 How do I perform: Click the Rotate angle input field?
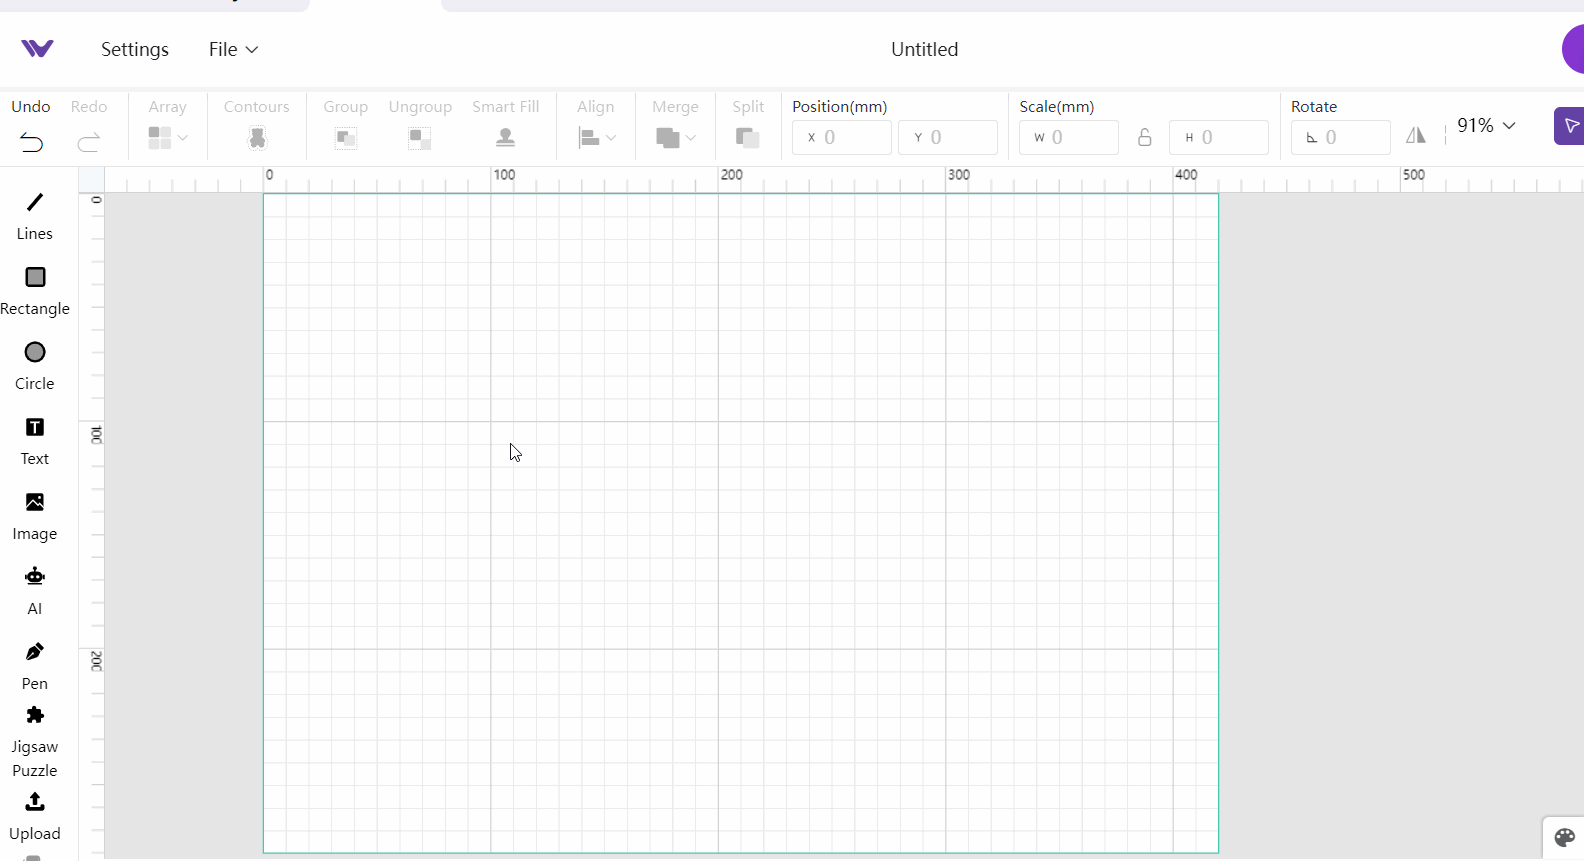[1341, 137]
